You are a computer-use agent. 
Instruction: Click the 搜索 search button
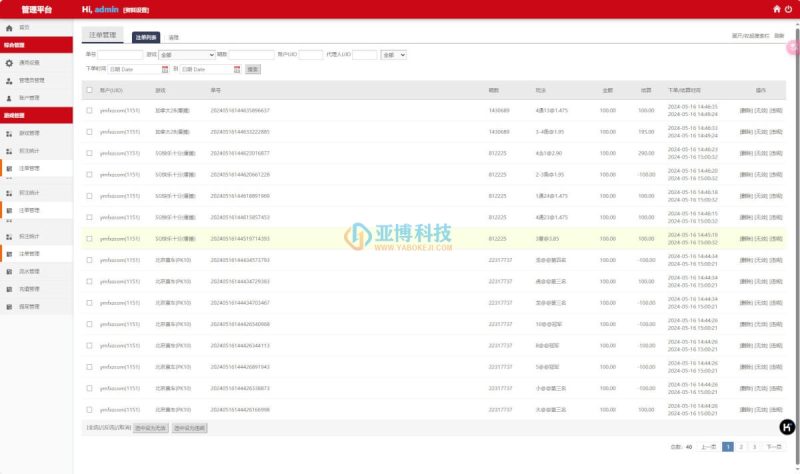253,69
